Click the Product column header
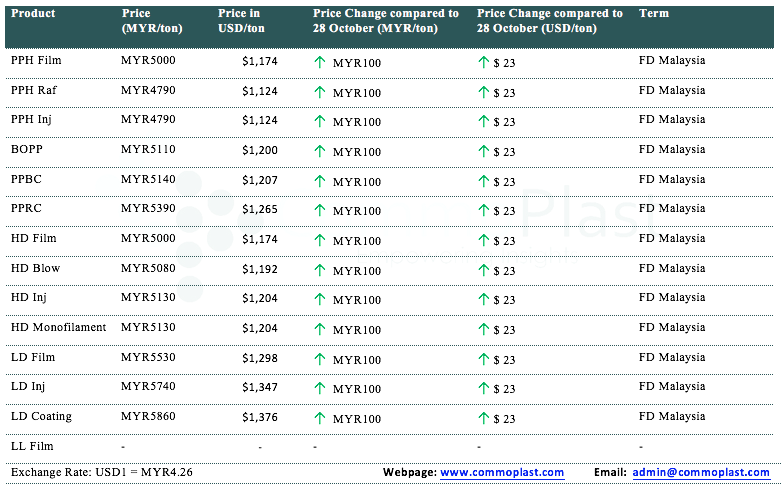Image resolution: width=782 pixels, height=491 pixels. point(33,14)
